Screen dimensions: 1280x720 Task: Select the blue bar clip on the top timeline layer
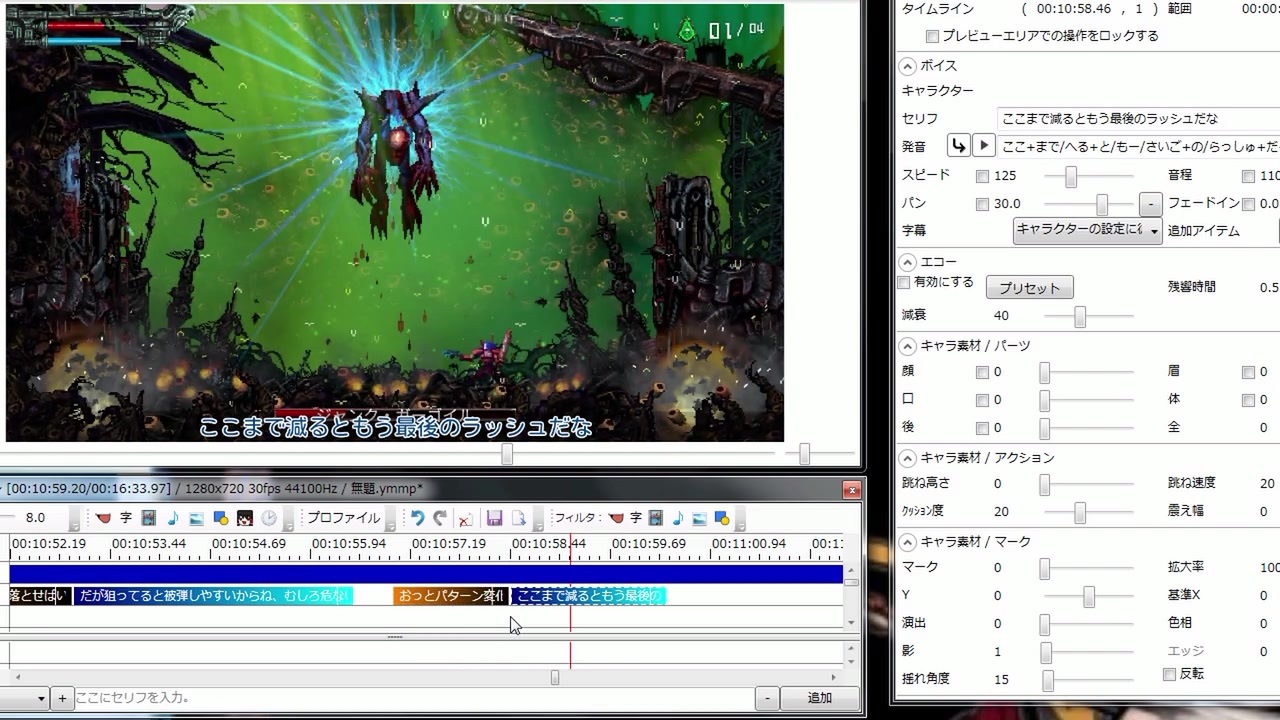point(426,574)
